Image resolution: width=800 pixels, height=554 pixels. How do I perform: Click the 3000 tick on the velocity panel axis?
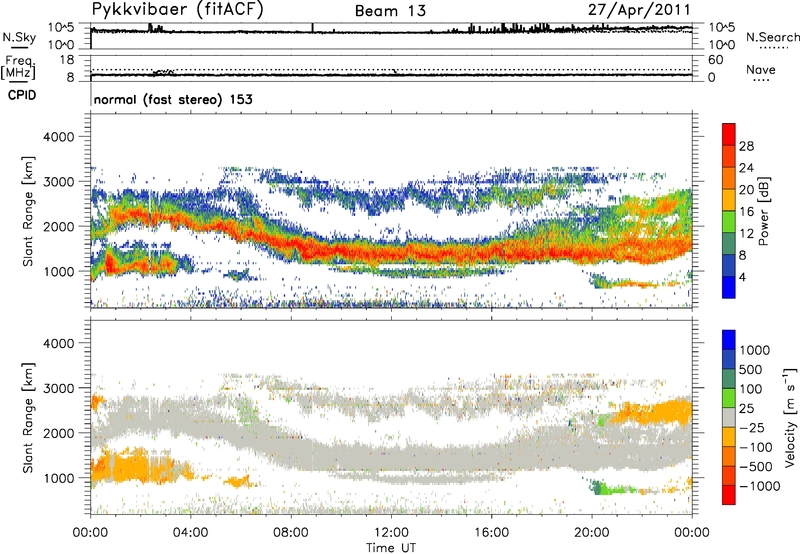tap(58, 388)
